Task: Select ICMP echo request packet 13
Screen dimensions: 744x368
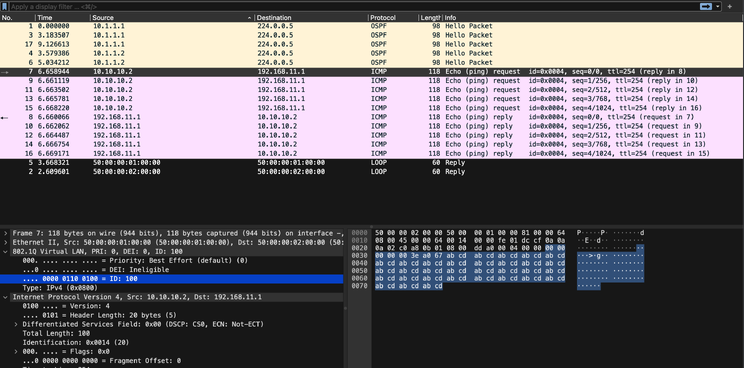Action: click(x=372, y=99)
